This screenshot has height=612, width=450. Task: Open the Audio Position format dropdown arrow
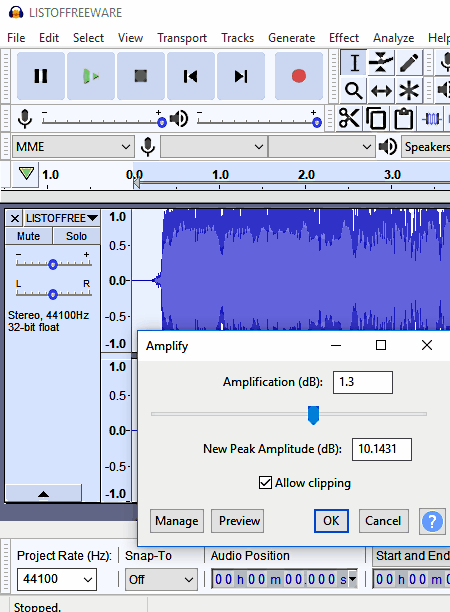352,578
